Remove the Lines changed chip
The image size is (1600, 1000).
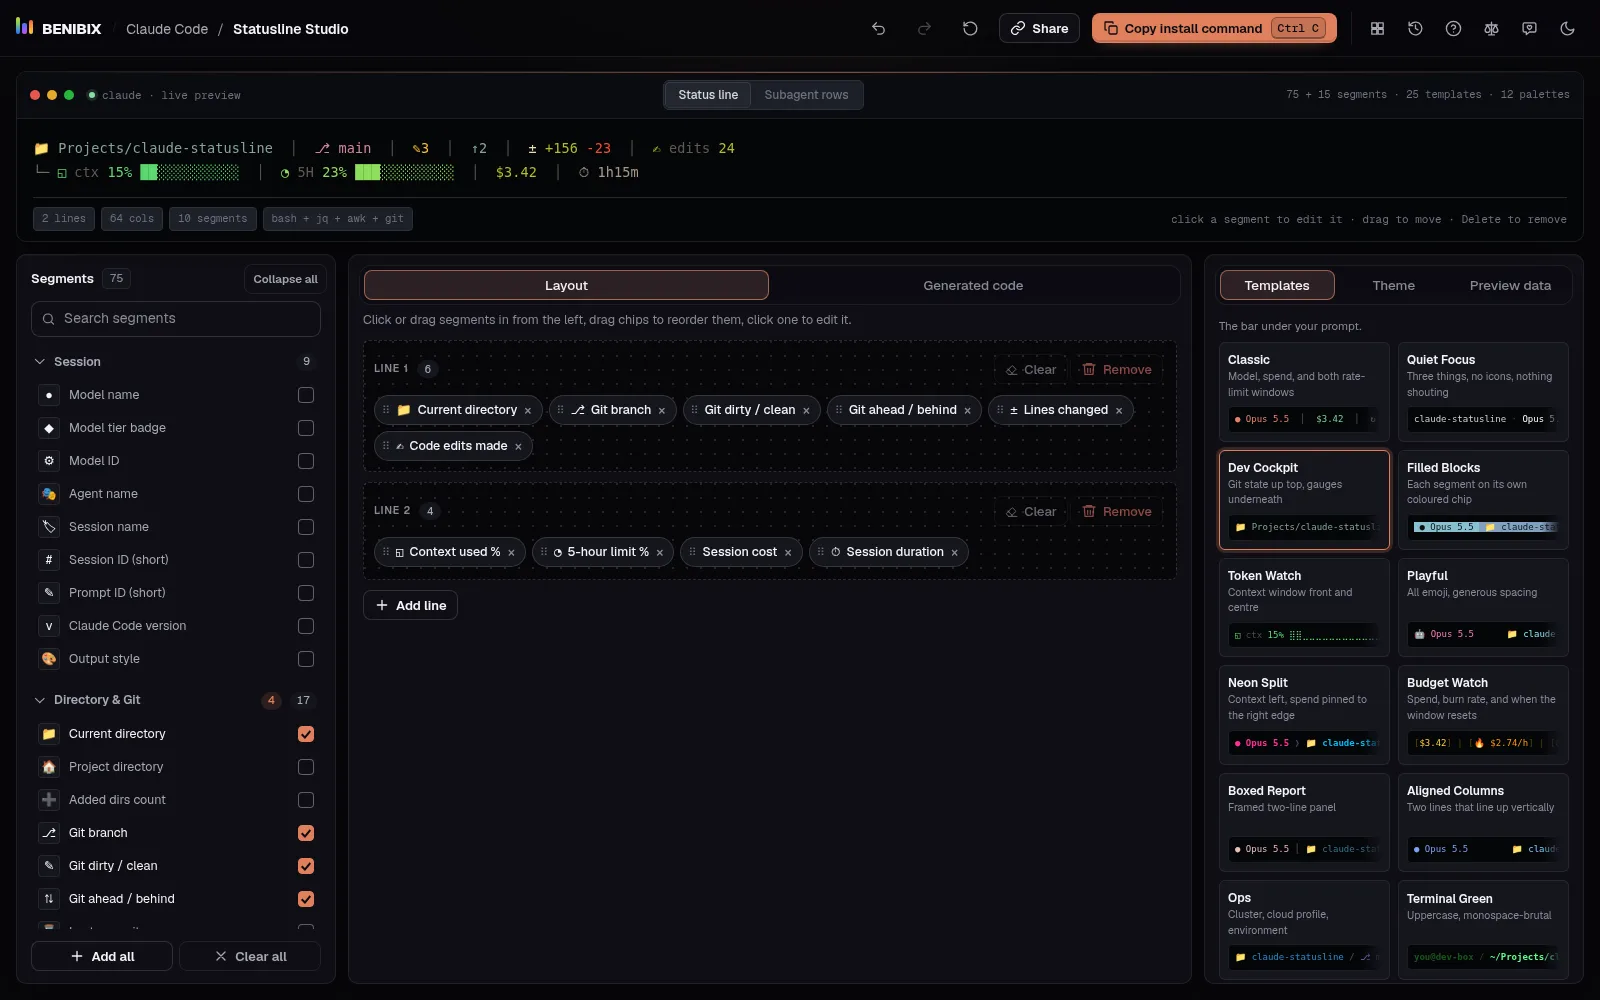[1119, 411]
